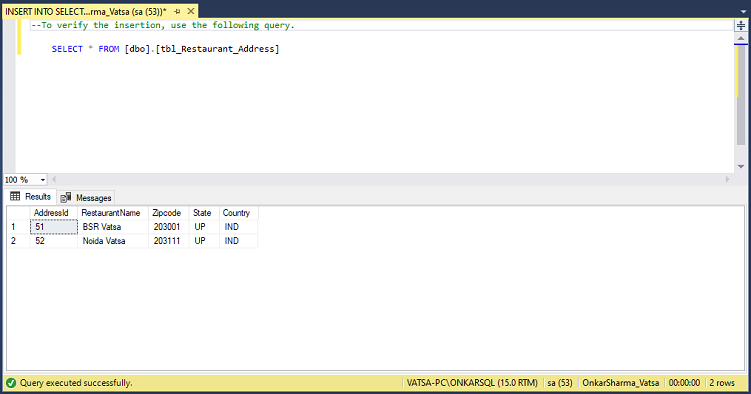751x394 pixels.
Task: Open the active files dropdown arrow
Action: tap(743, 12)
